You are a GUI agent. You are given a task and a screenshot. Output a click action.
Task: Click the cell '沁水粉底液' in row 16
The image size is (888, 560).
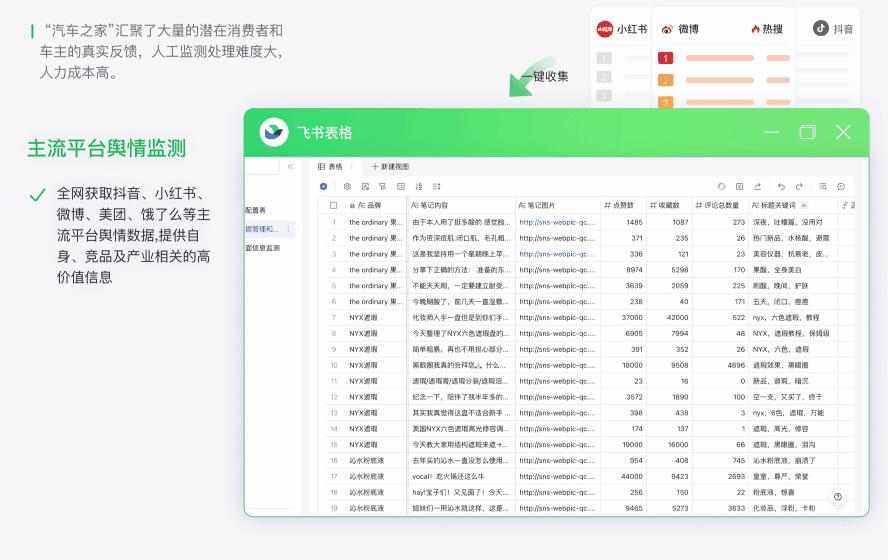pos(366,461)
